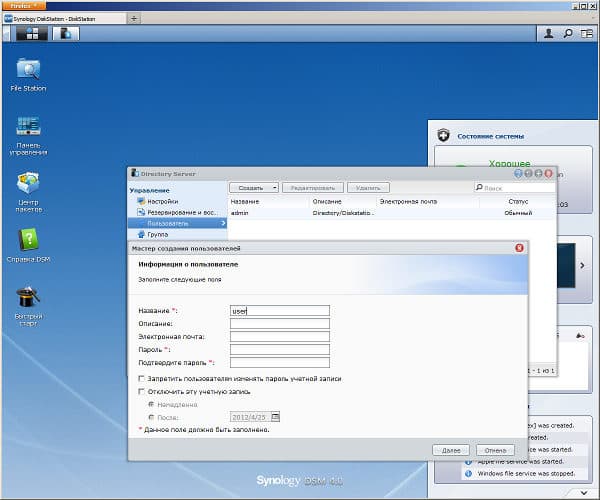Click the Подтвердите пароль input field
Viewport: 600px width, 500px height.
point(280,362)
